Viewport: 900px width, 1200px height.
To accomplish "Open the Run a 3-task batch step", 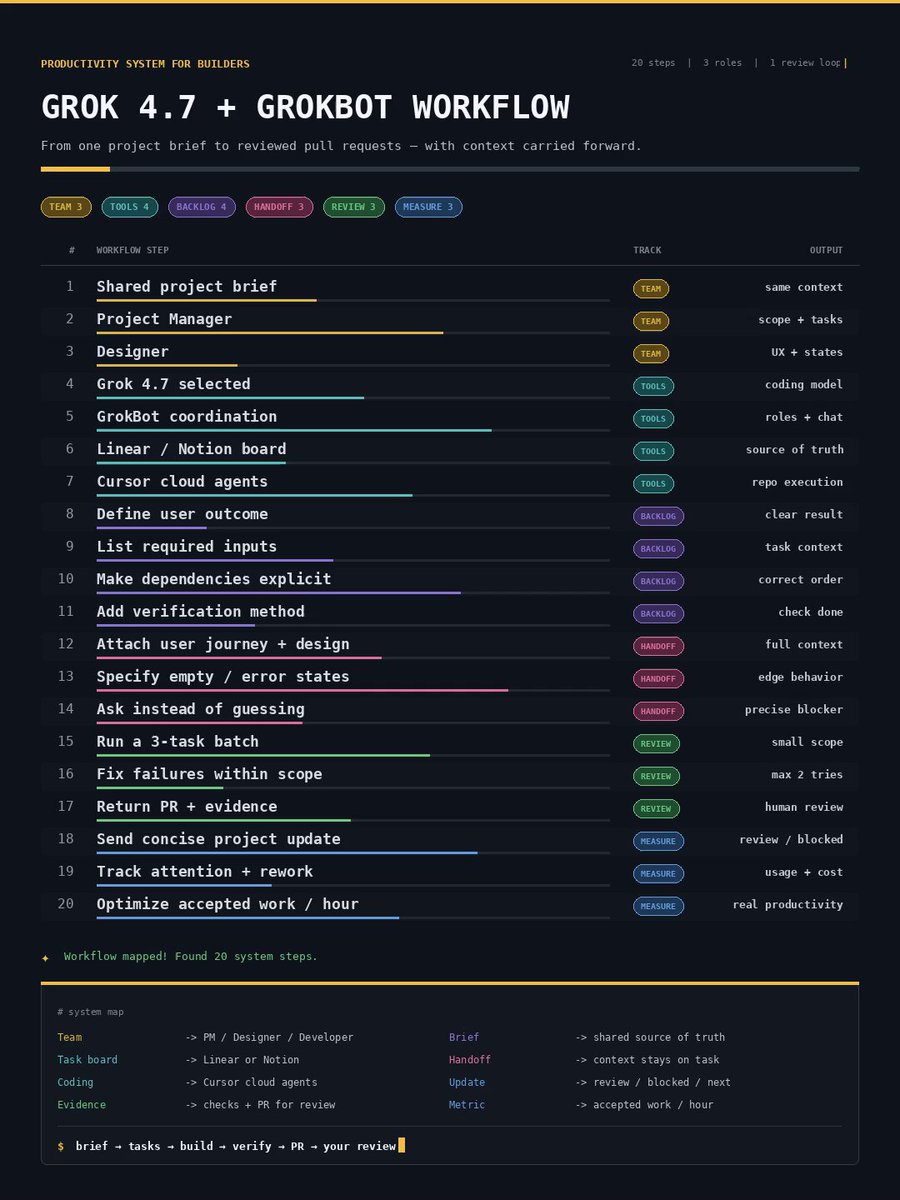I will coord(178,741).
